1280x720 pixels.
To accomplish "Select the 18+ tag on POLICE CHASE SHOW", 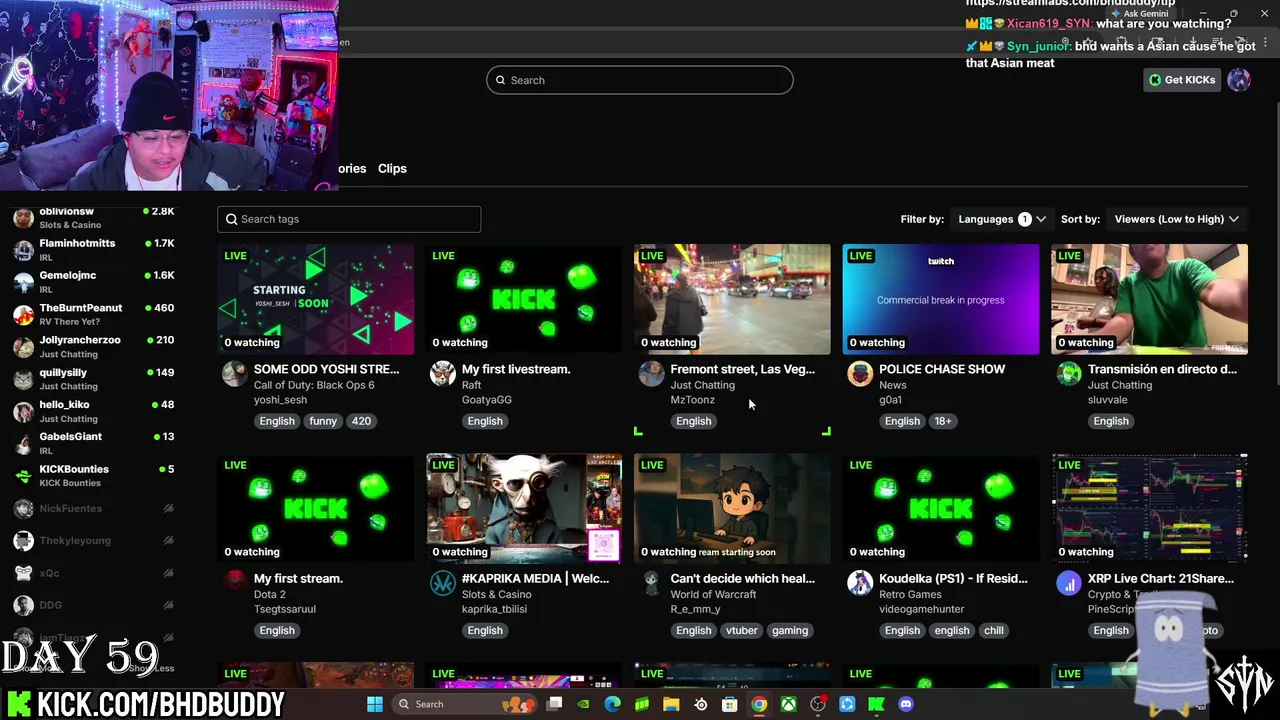I will coord(943,421).
